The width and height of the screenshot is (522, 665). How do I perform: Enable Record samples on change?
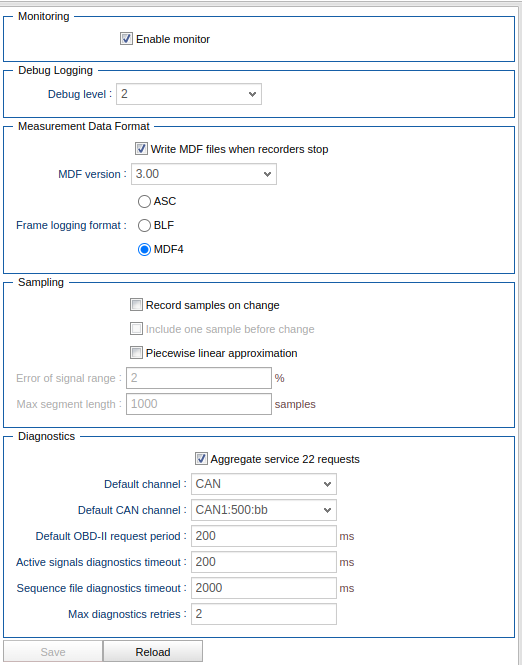coord(136,305)
